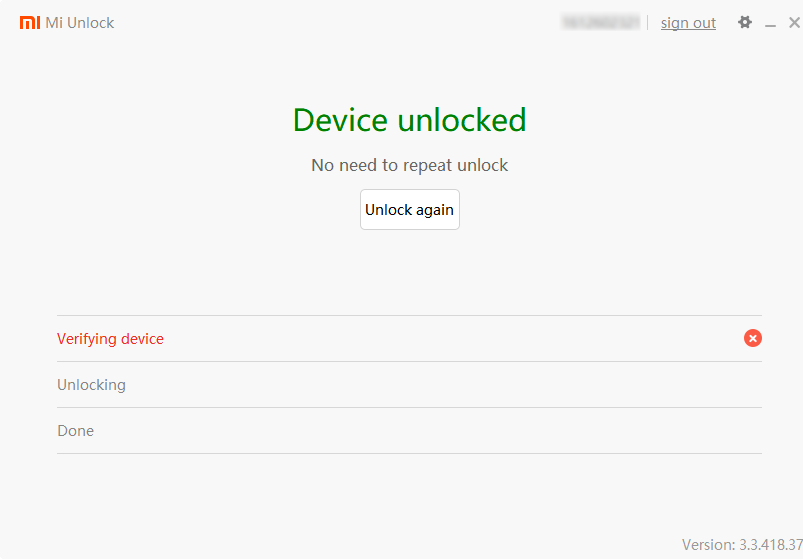Viewport: 803px width, 559px height.
Task: Select the Done step label
Action: pyautogui.click(x=75, y=431)
